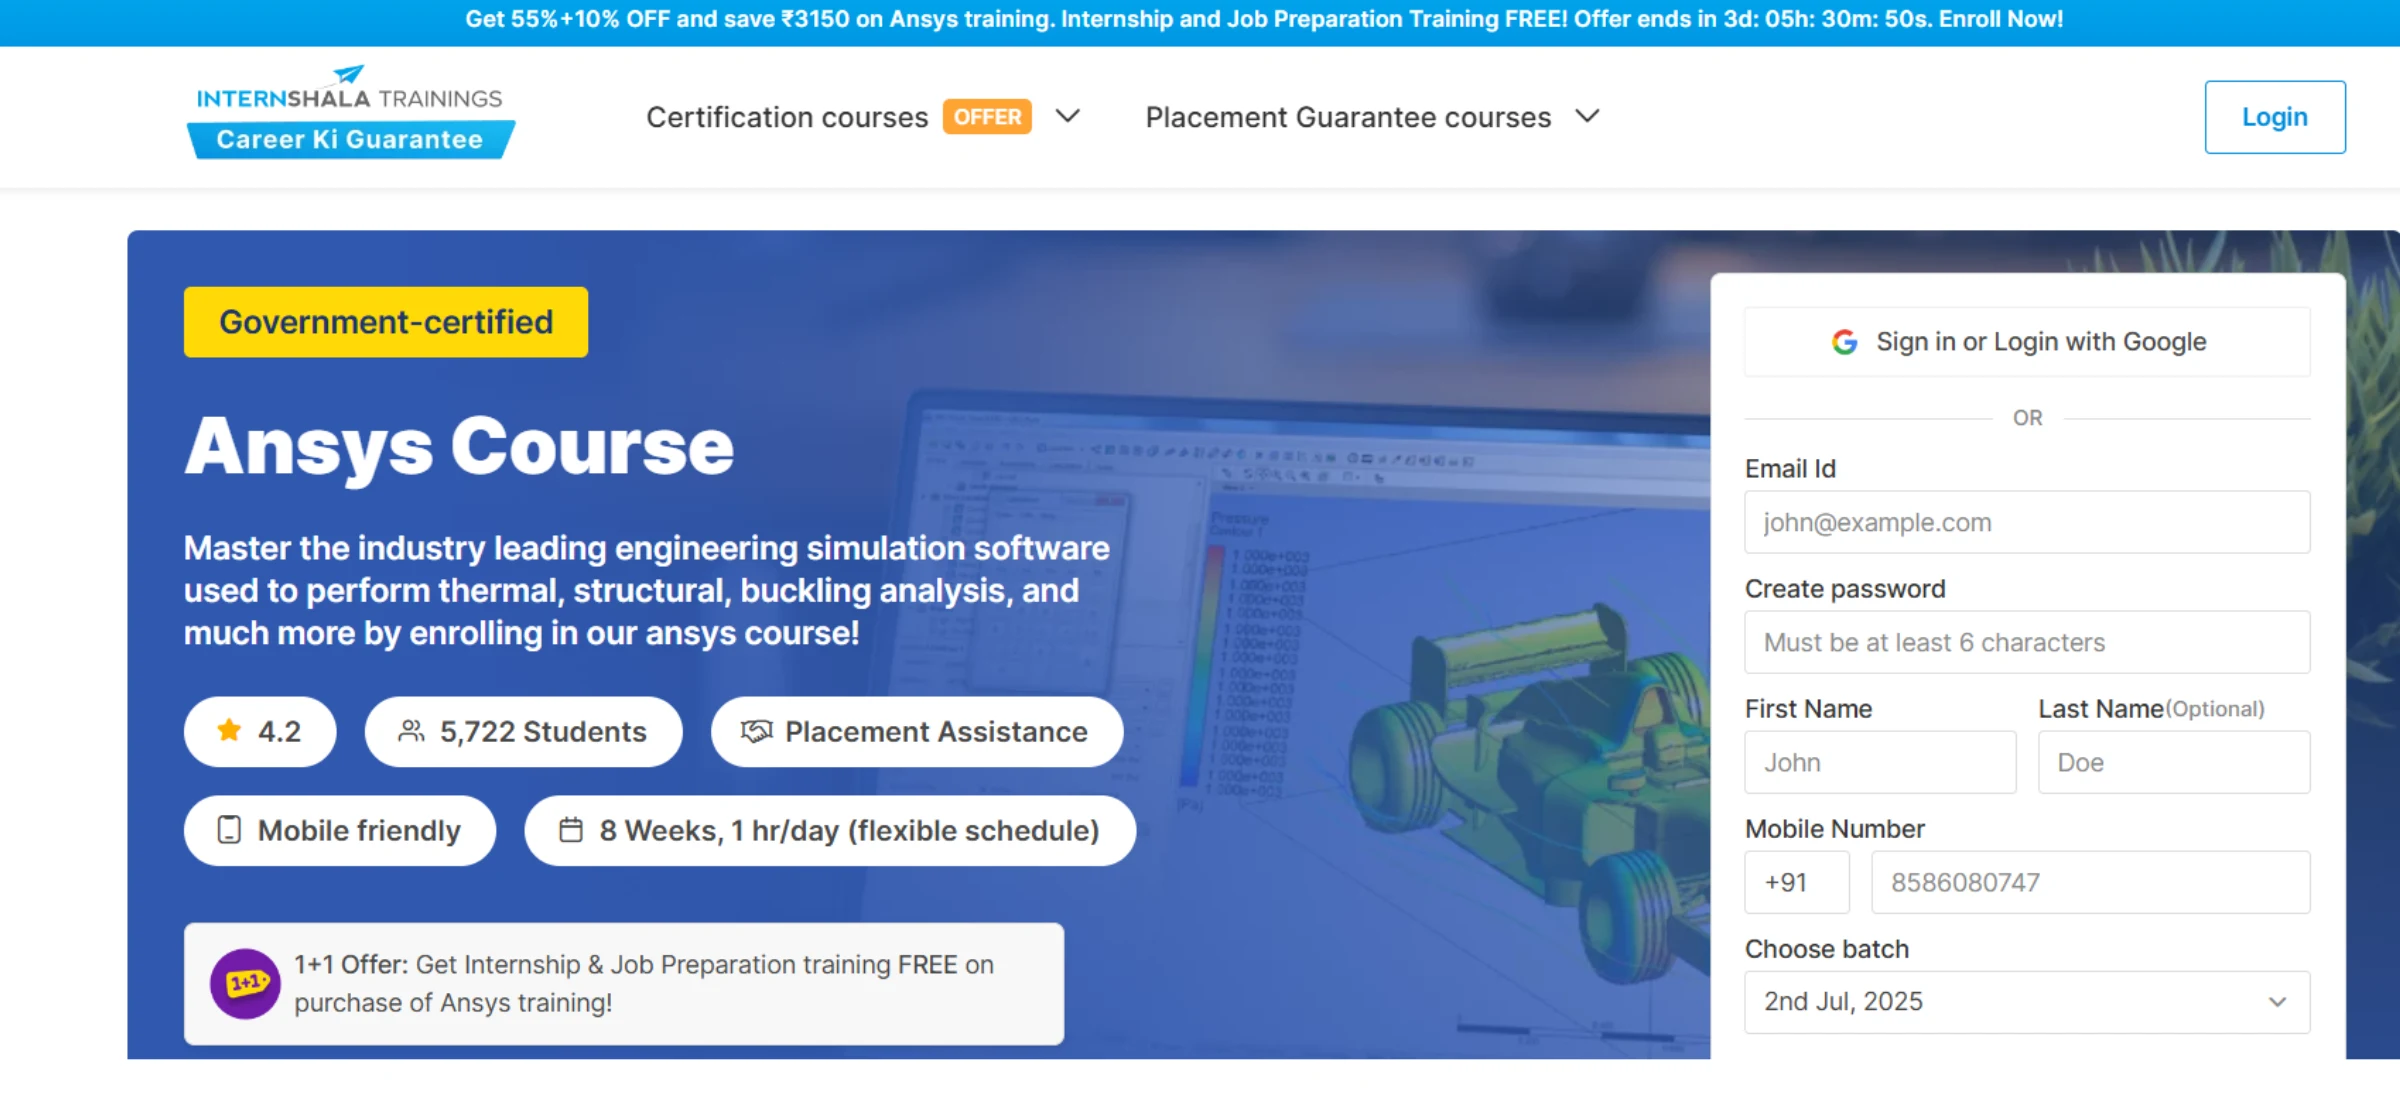Viewport: 2400px width, 1094px height.
Task: Open Placement Guarantee courses menu
Action: [x=1347, y=117]
